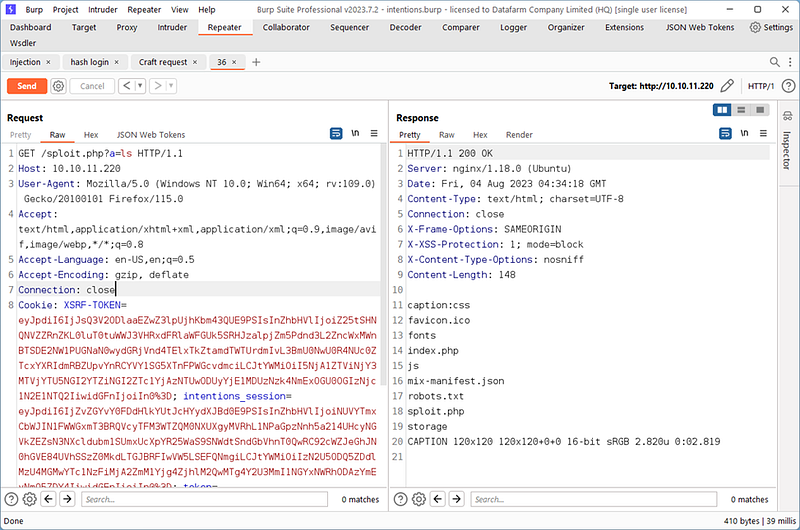Open Repeater help question icon
This screenshot has height=530, width=800.
tap(788, 86)
